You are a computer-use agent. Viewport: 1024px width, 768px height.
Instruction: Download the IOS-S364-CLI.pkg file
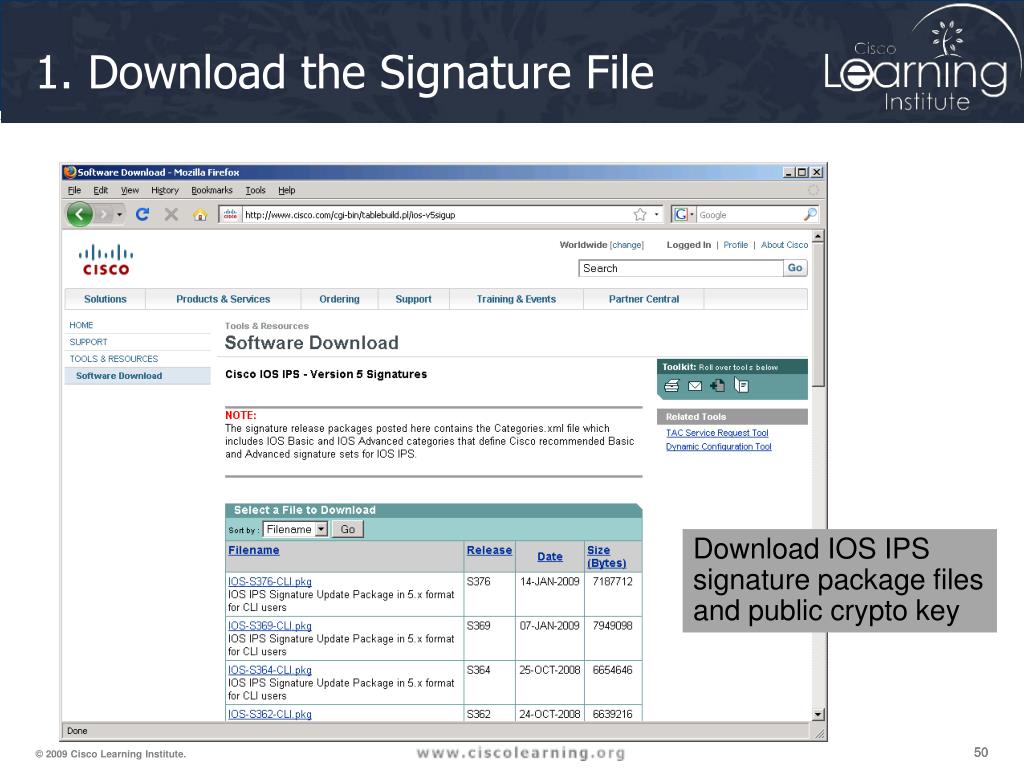tap(270, 671)
